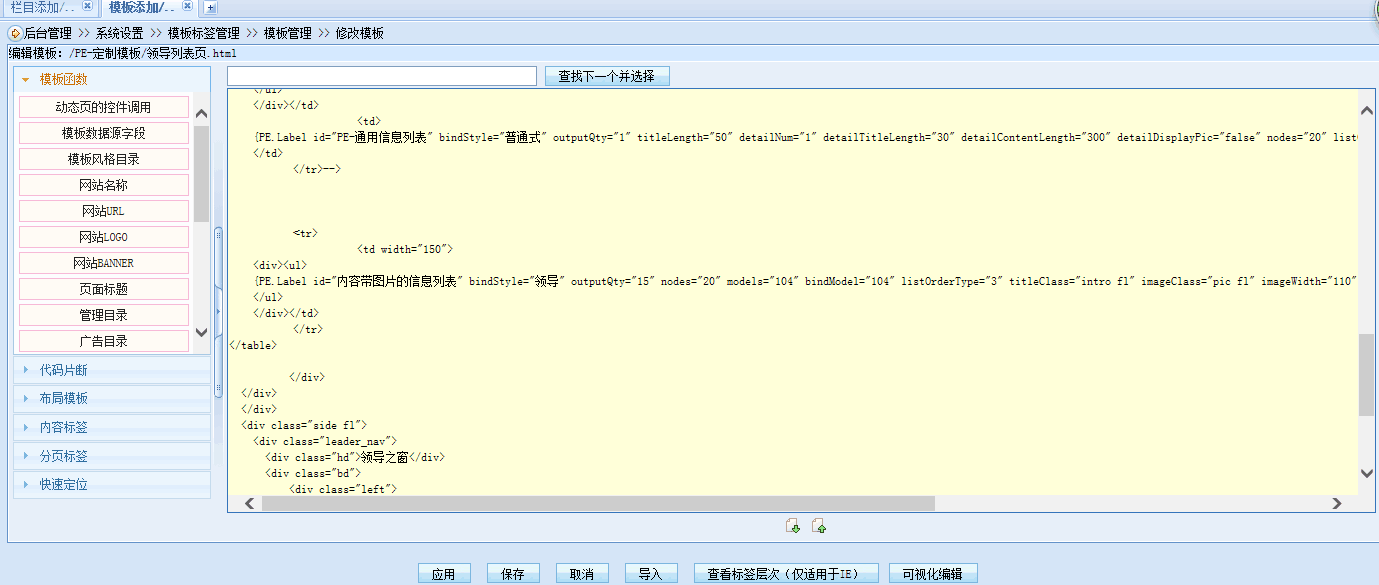Close the 模板添加 tab

coord(187,6)
